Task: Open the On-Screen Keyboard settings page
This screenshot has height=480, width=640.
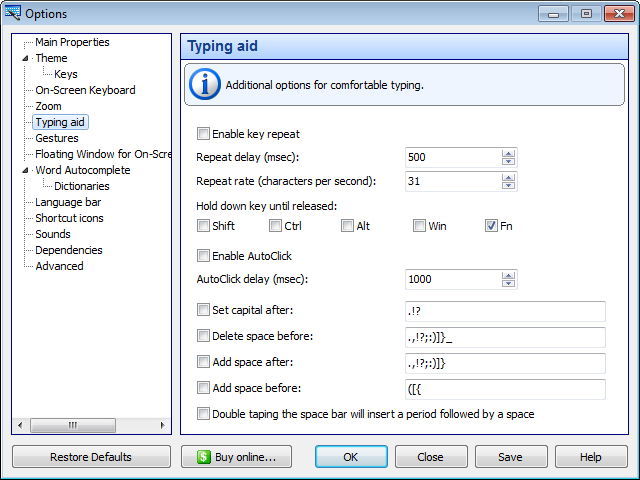Action: (85, 90)
